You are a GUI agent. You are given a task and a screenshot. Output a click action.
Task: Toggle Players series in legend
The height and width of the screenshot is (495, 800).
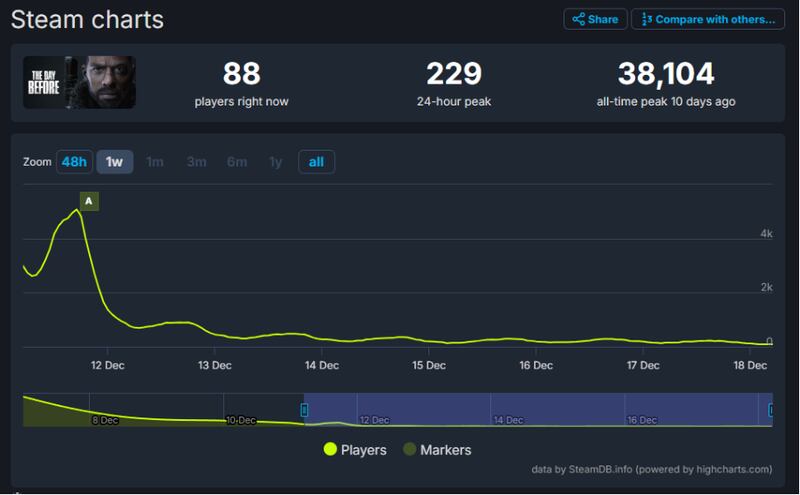click(363, 450)
